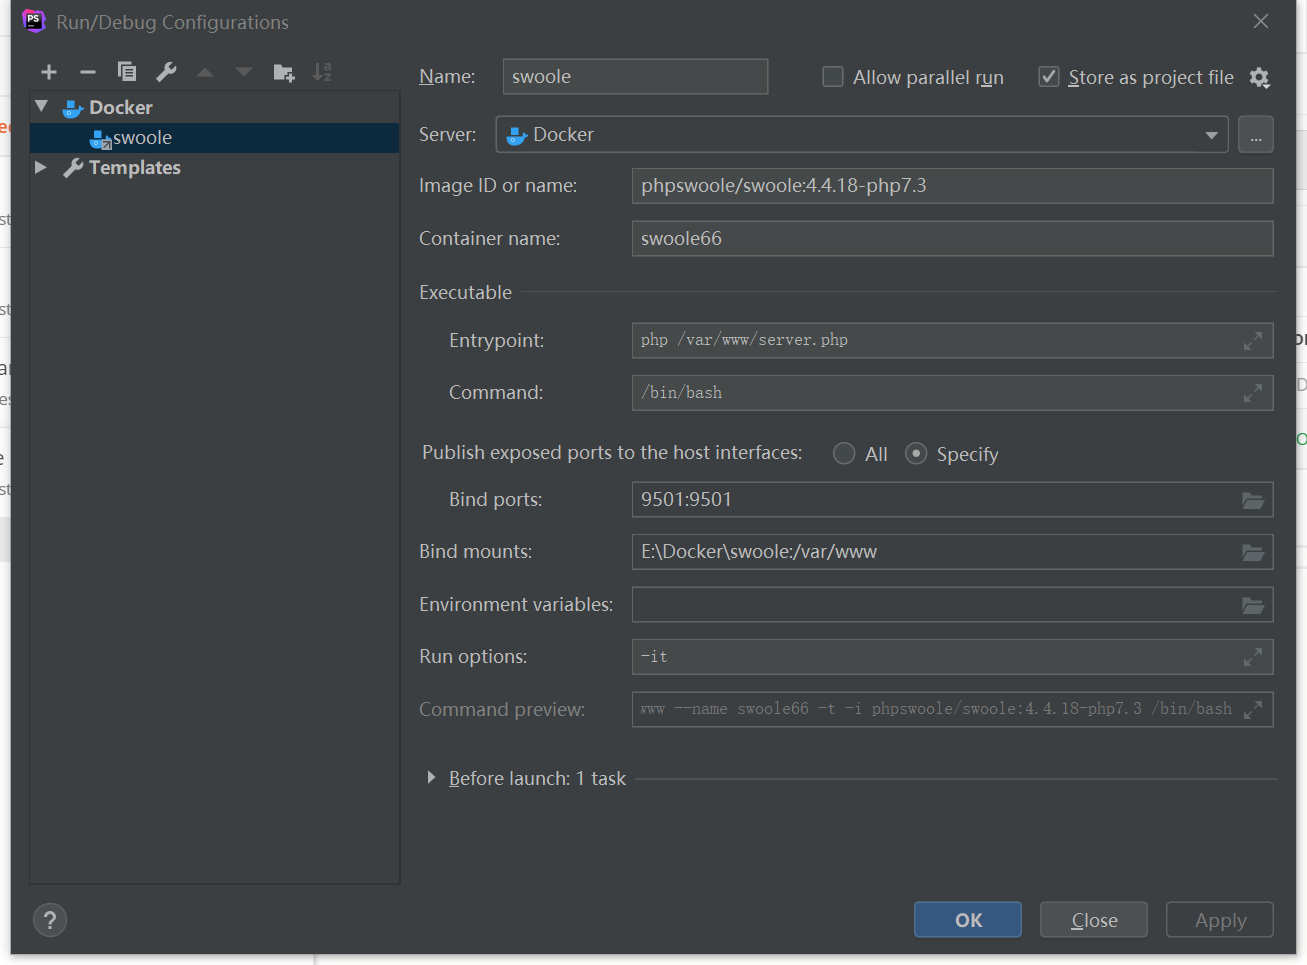Expand the Command preview field
The height and width of the screenshot is (965, 1307).
coord(1253,710)
